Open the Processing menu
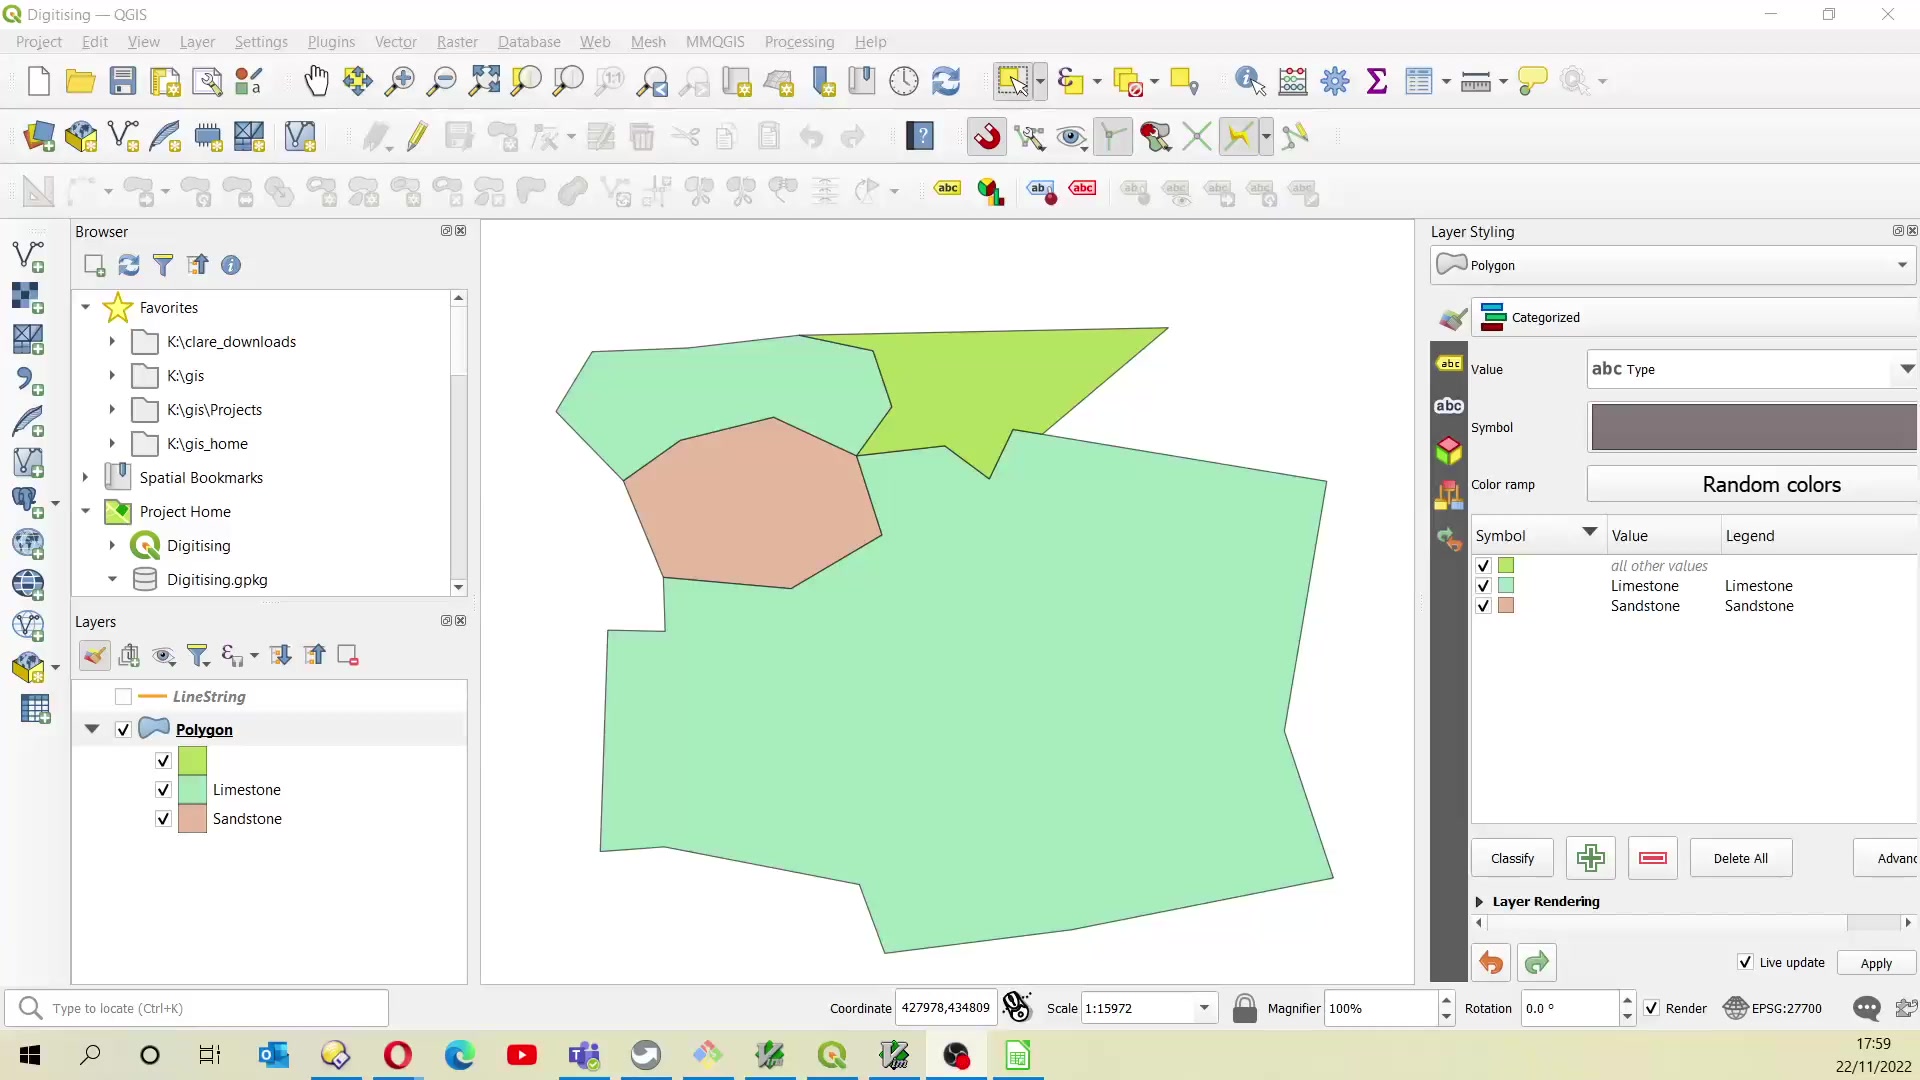Viewport: 1920px width, 1080px height. coord(799,41)
